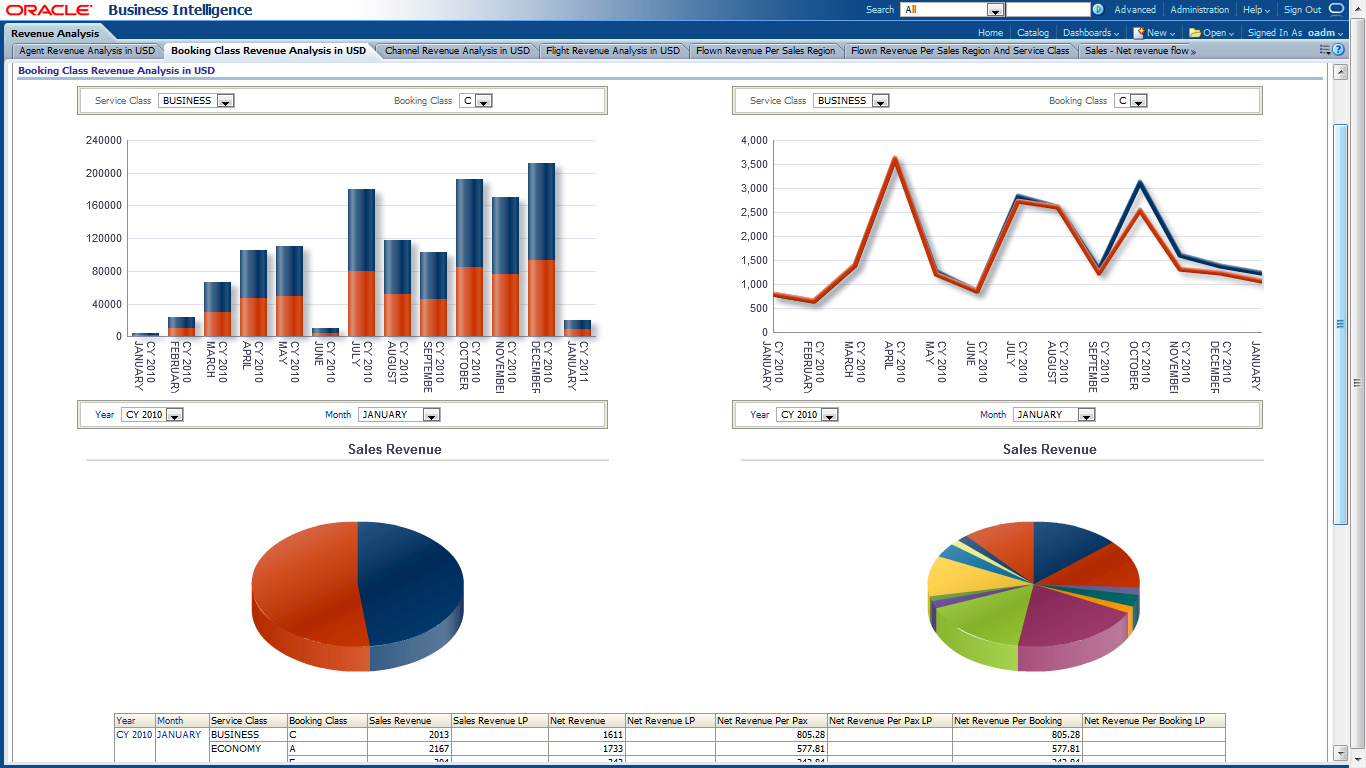
Task: Expand left Year CY 2010 dropdown
Action: click(174, 415)
